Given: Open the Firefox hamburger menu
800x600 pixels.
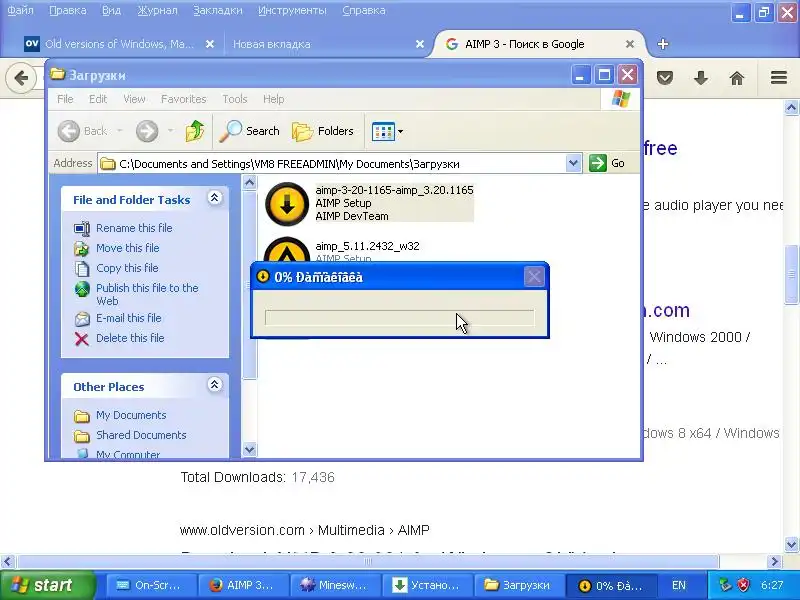Looking at the screenshot, I should coord(779,78).
